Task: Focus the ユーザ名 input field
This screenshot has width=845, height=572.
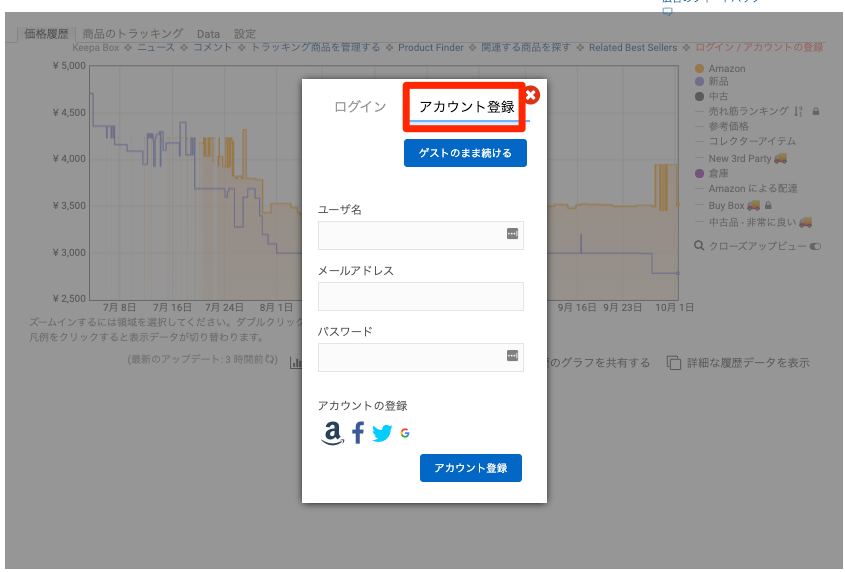Action: [x=420, y=236]
